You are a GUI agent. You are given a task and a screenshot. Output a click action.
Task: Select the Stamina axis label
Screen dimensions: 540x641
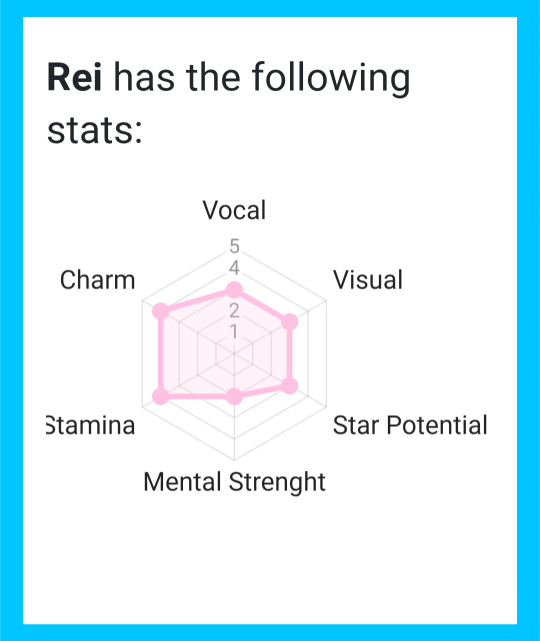tap(91, 425)
